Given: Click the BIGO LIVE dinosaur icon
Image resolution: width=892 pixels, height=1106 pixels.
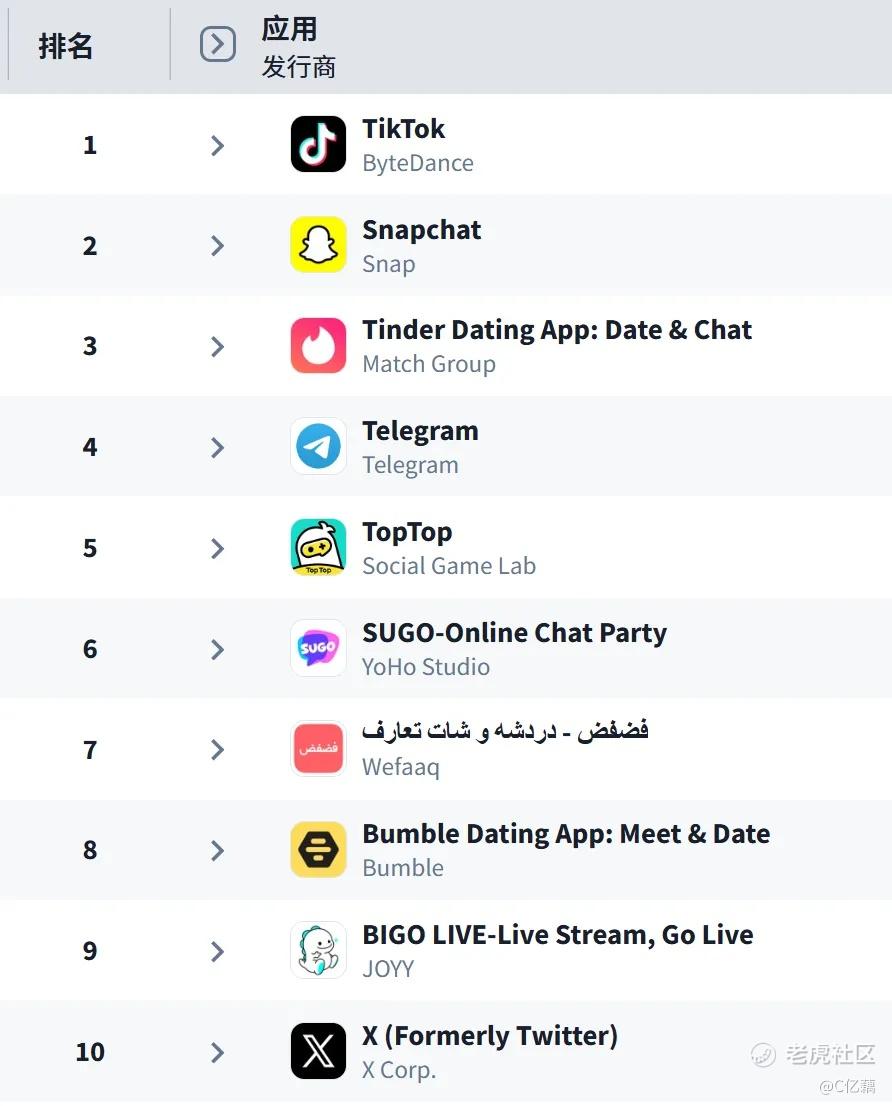Looking at the screenshot, I should pyautogui.click(x=318, y=950).
